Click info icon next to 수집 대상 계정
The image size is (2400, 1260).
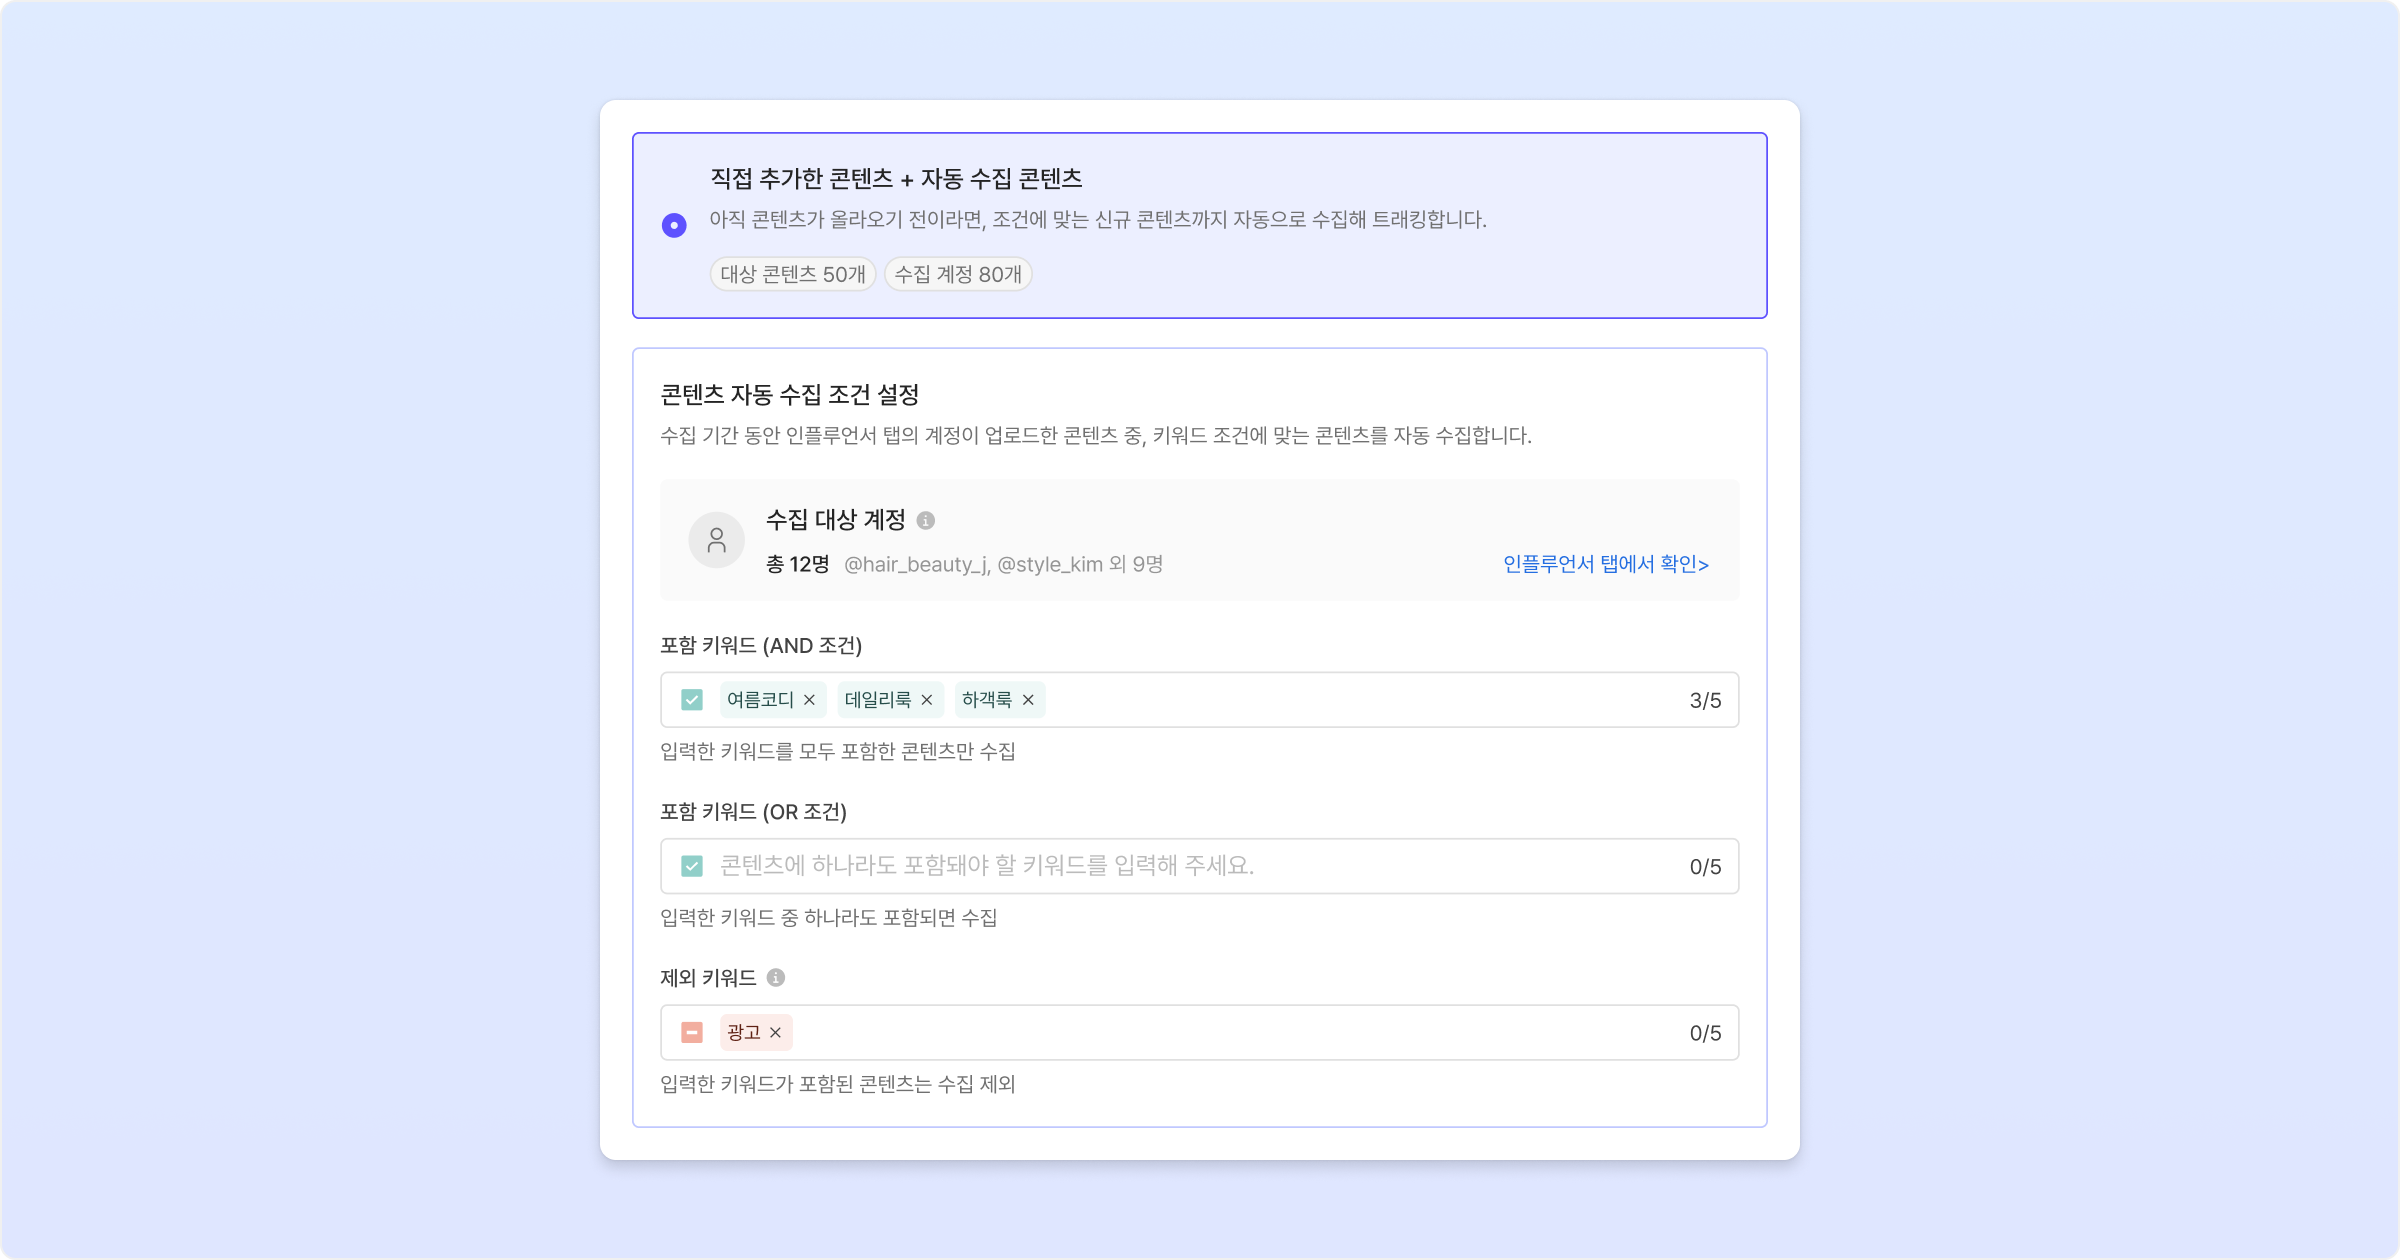click(926, 520)
